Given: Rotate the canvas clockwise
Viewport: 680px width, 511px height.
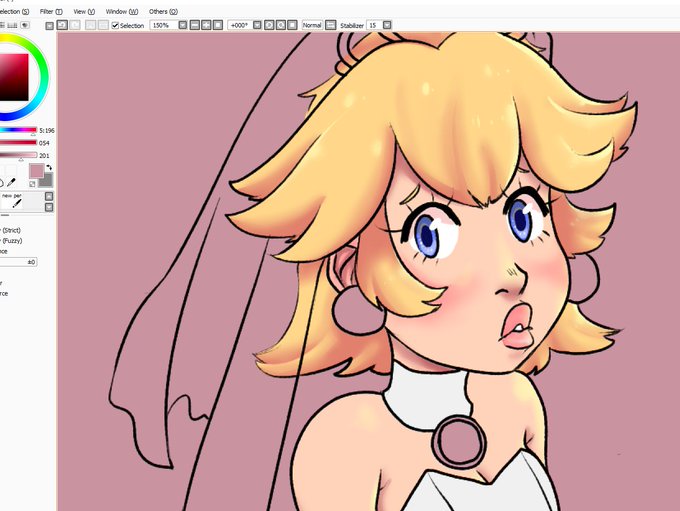Looking at the screenshot, I should (x=281, y=25).
